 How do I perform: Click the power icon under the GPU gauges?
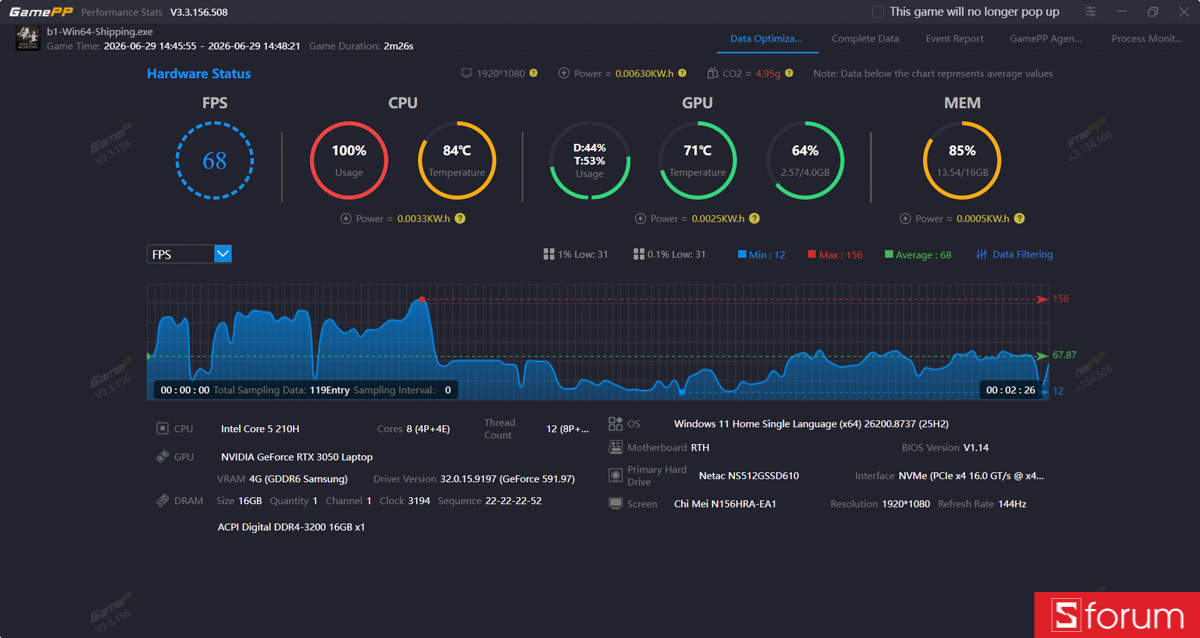640,219
